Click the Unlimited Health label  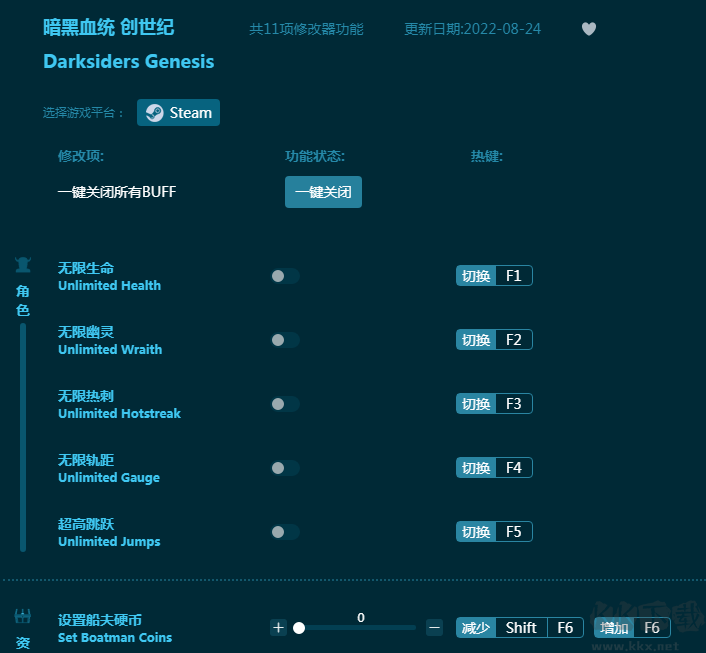point(109,286)
